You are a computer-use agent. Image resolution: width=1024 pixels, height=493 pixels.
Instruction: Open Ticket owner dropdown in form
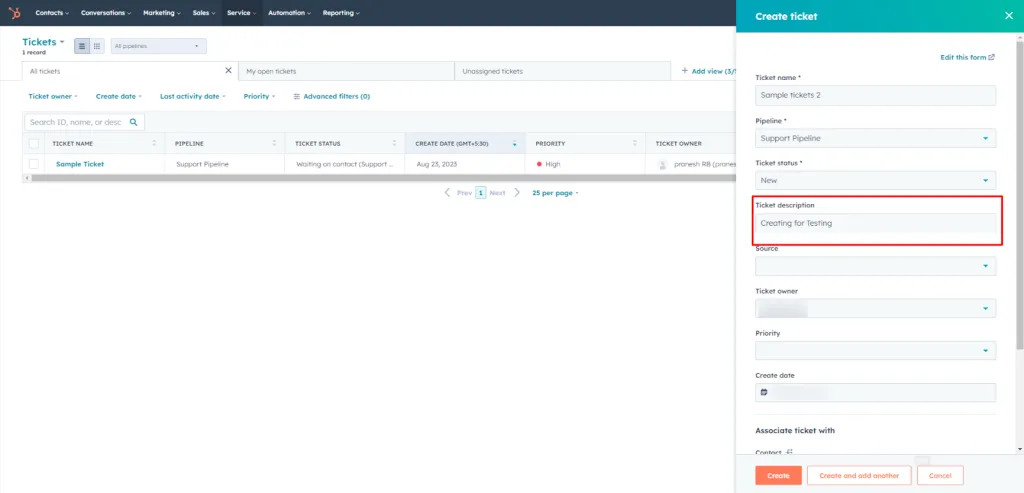(x=875, y=308)
